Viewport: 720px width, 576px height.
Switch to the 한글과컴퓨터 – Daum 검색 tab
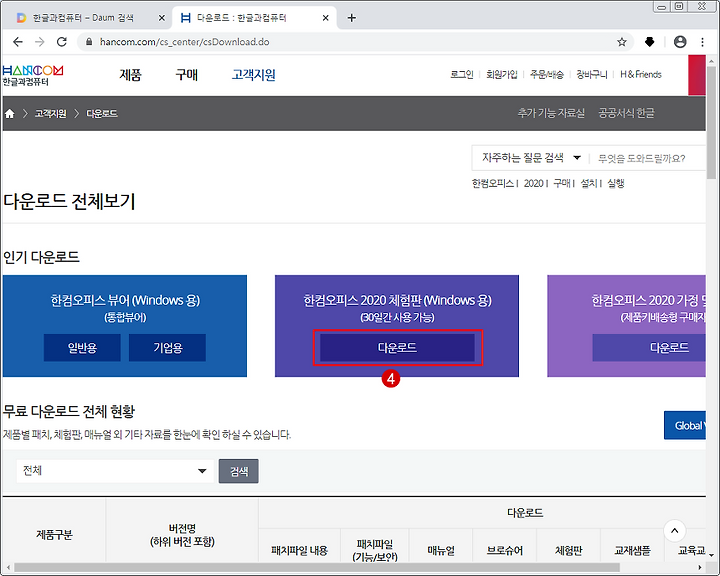(83, 18)
